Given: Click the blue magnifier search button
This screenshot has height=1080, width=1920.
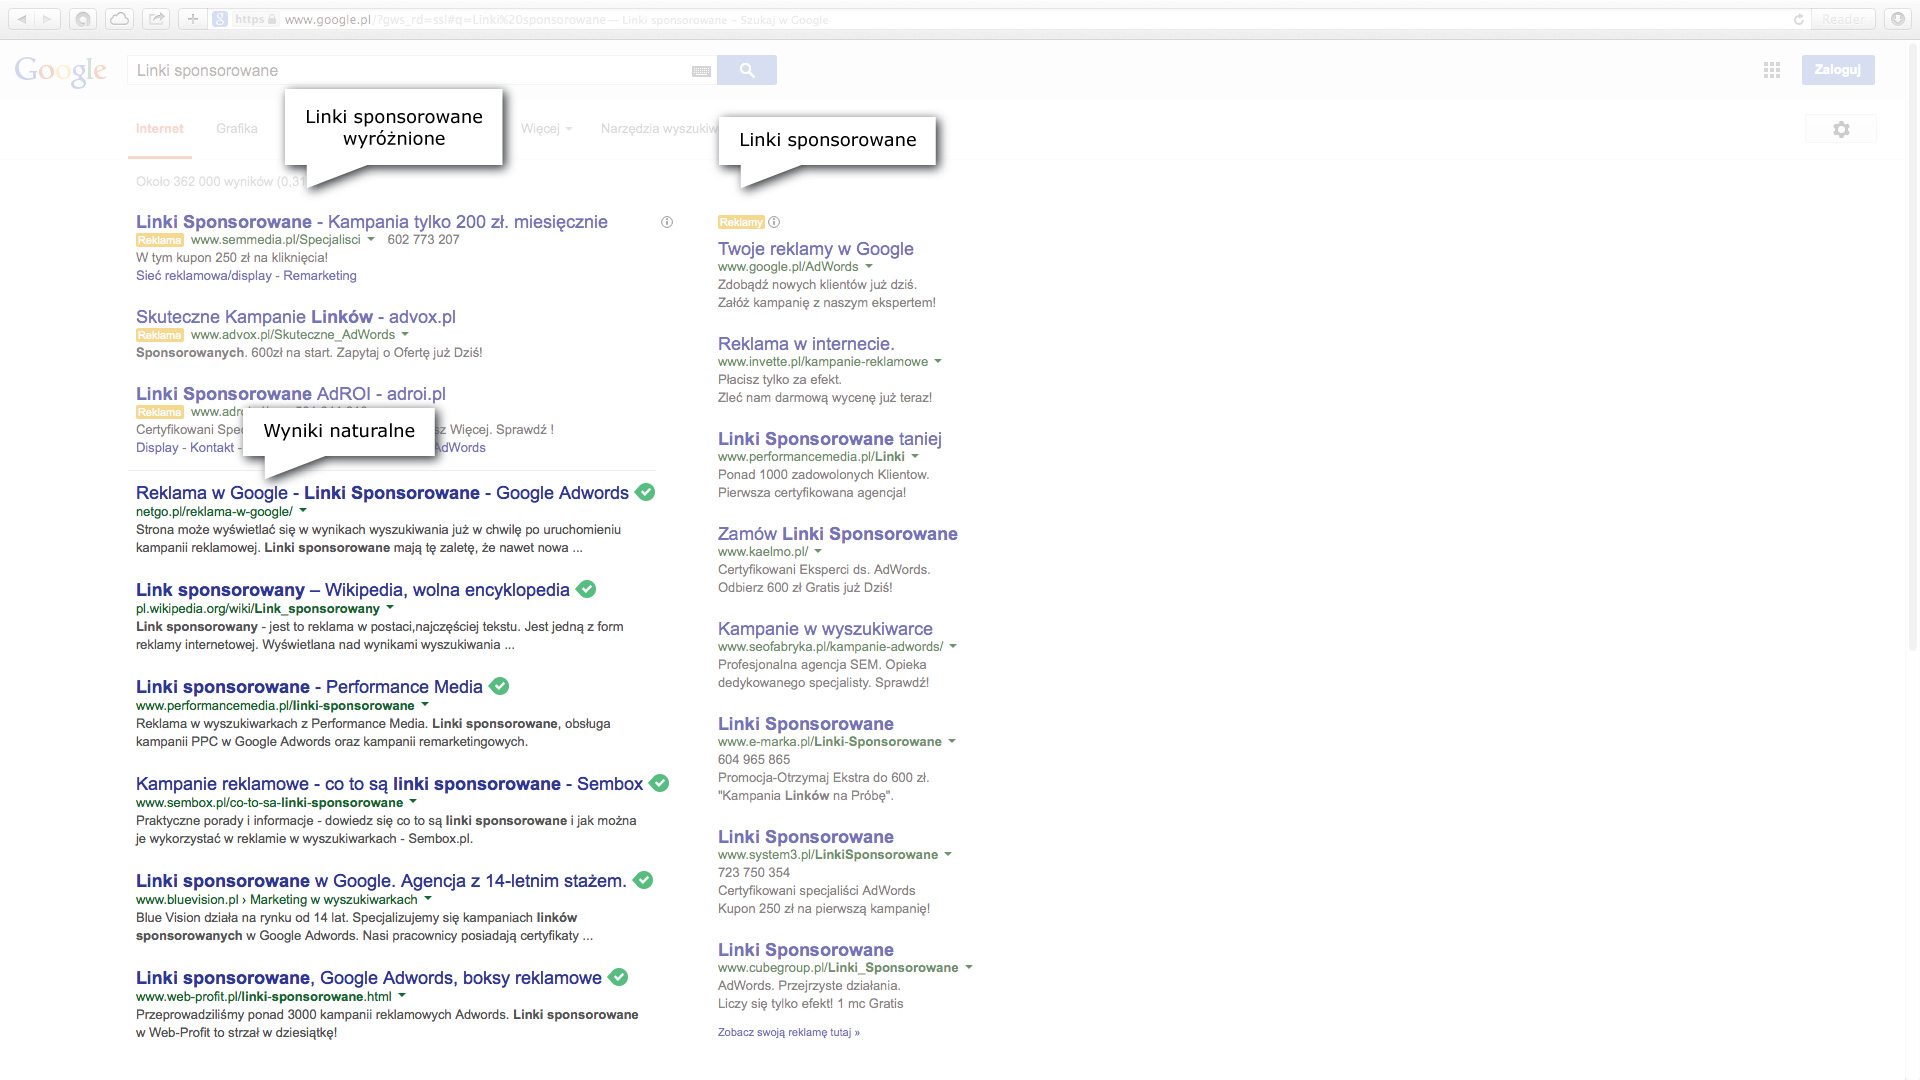Looking at the screenshot, I should point(747,70).
